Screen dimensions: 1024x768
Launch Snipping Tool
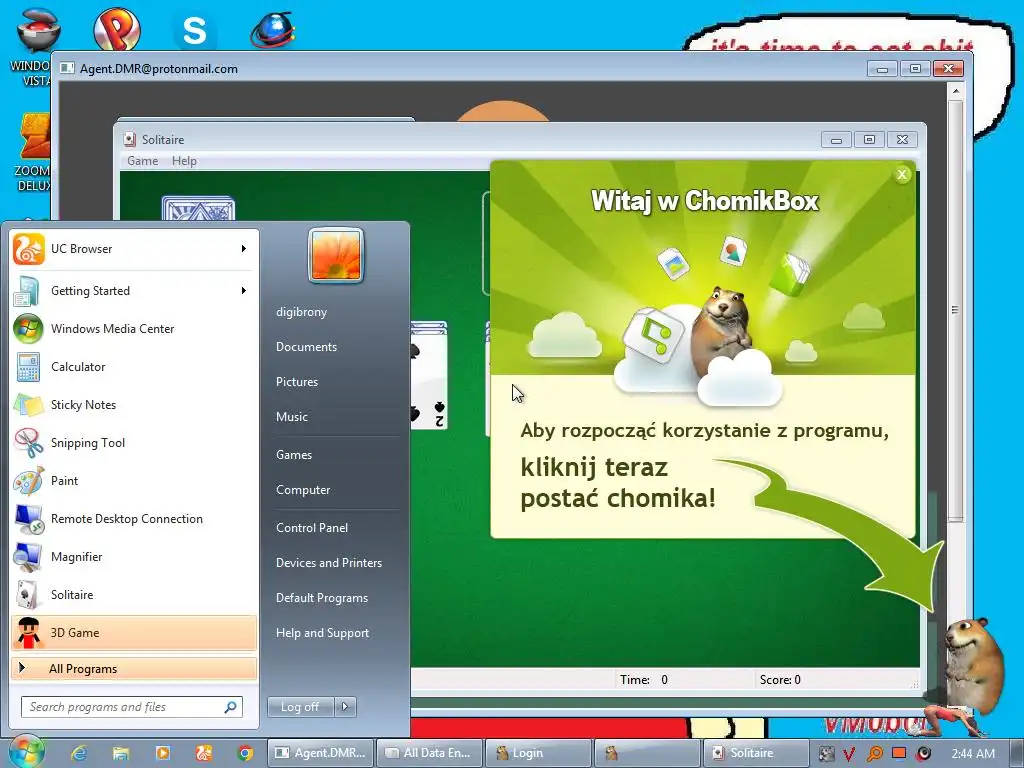pos(134,442)
